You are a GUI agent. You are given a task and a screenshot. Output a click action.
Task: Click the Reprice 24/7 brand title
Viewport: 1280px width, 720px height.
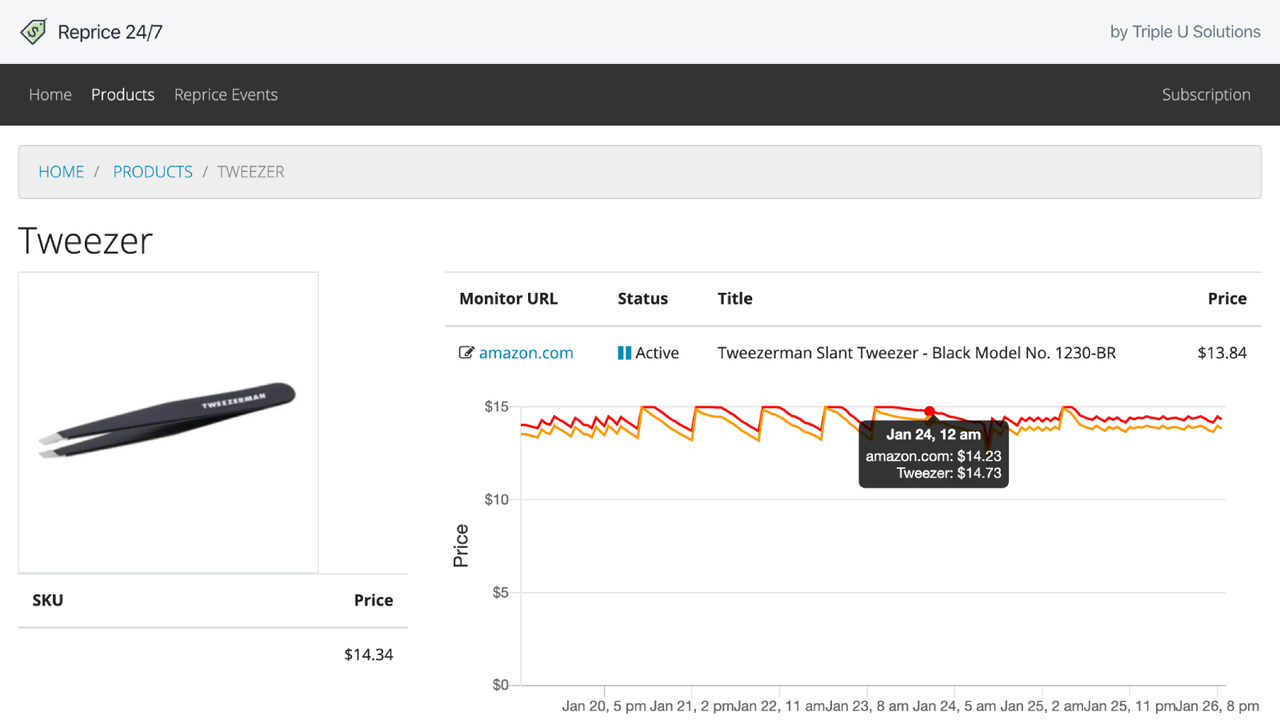click(x=110, y=32)
